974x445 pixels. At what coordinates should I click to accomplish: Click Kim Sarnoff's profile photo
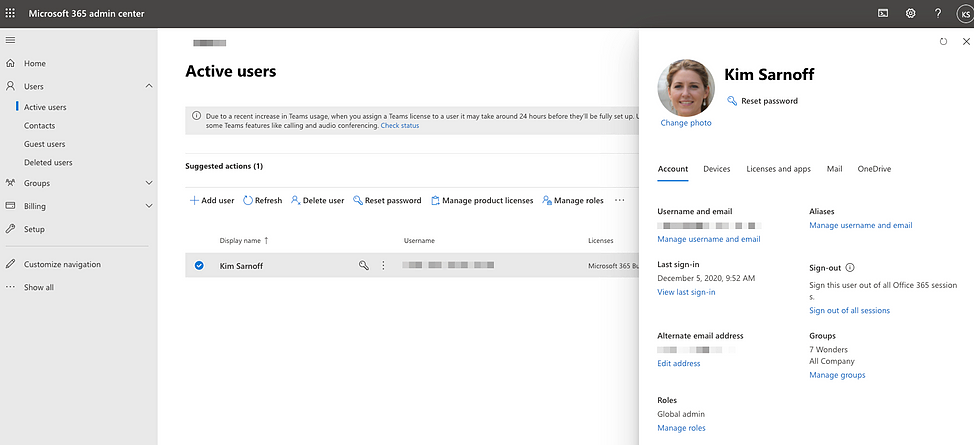(686, 88)
